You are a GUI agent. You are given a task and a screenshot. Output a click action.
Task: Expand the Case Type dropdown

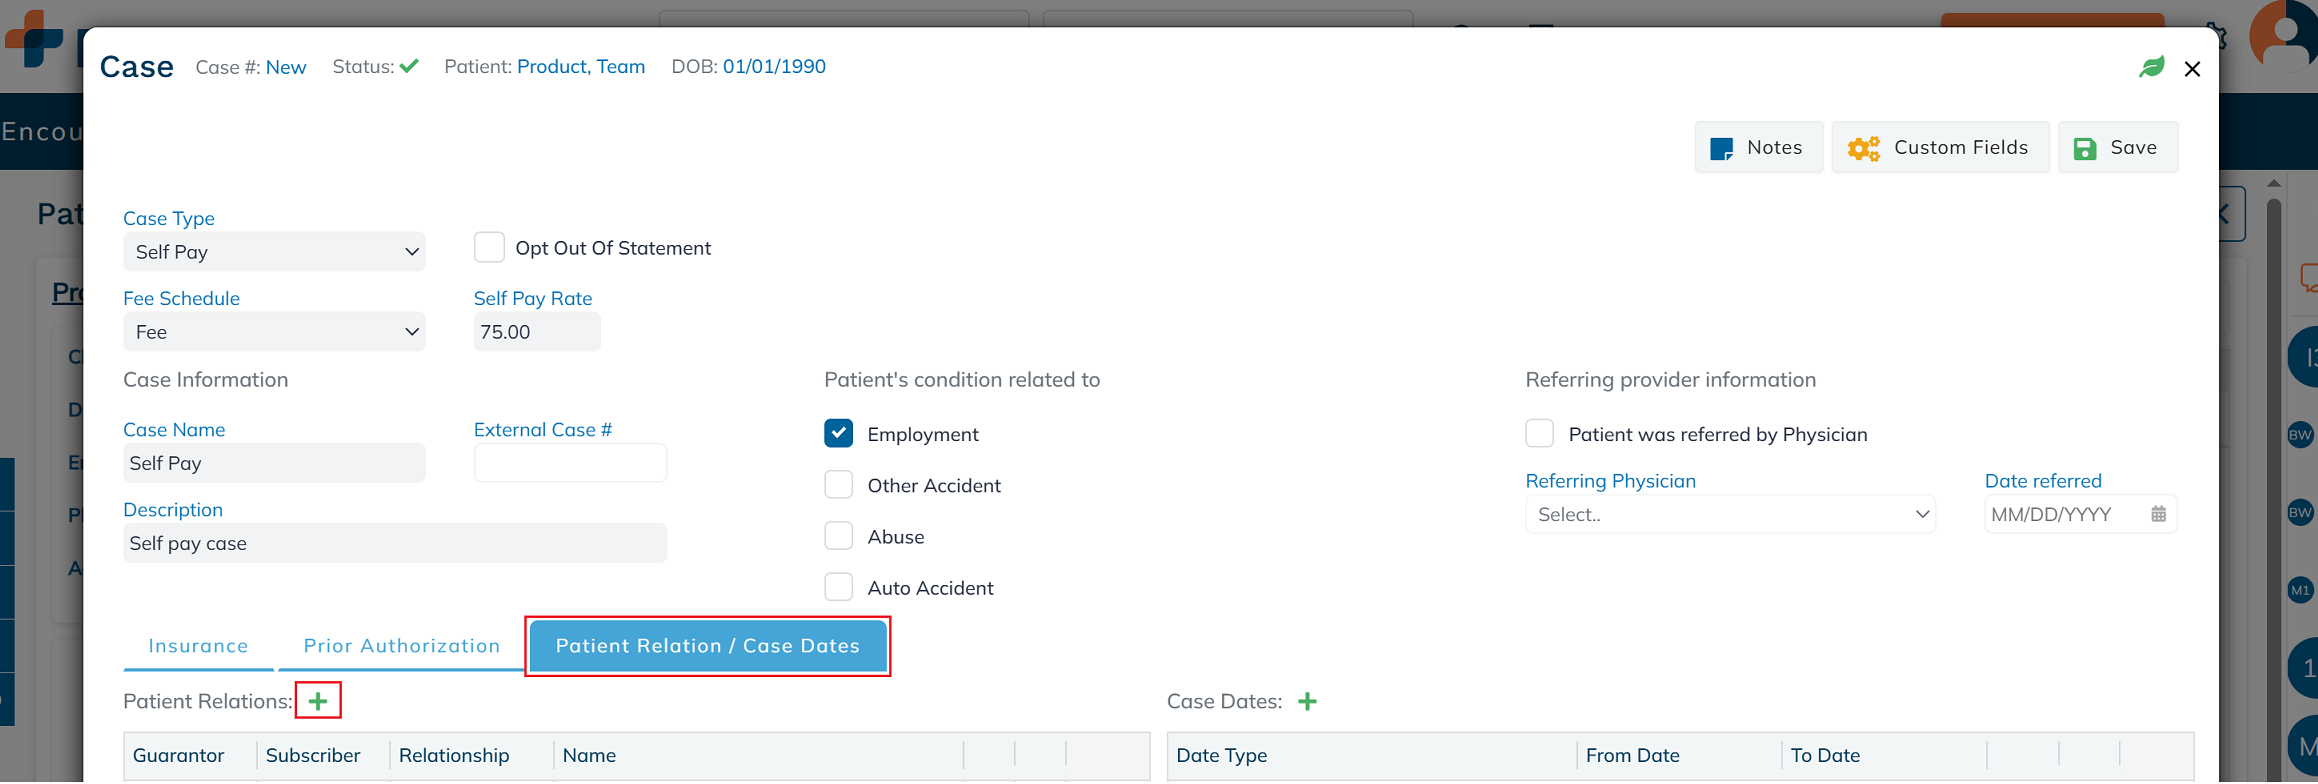274,252
